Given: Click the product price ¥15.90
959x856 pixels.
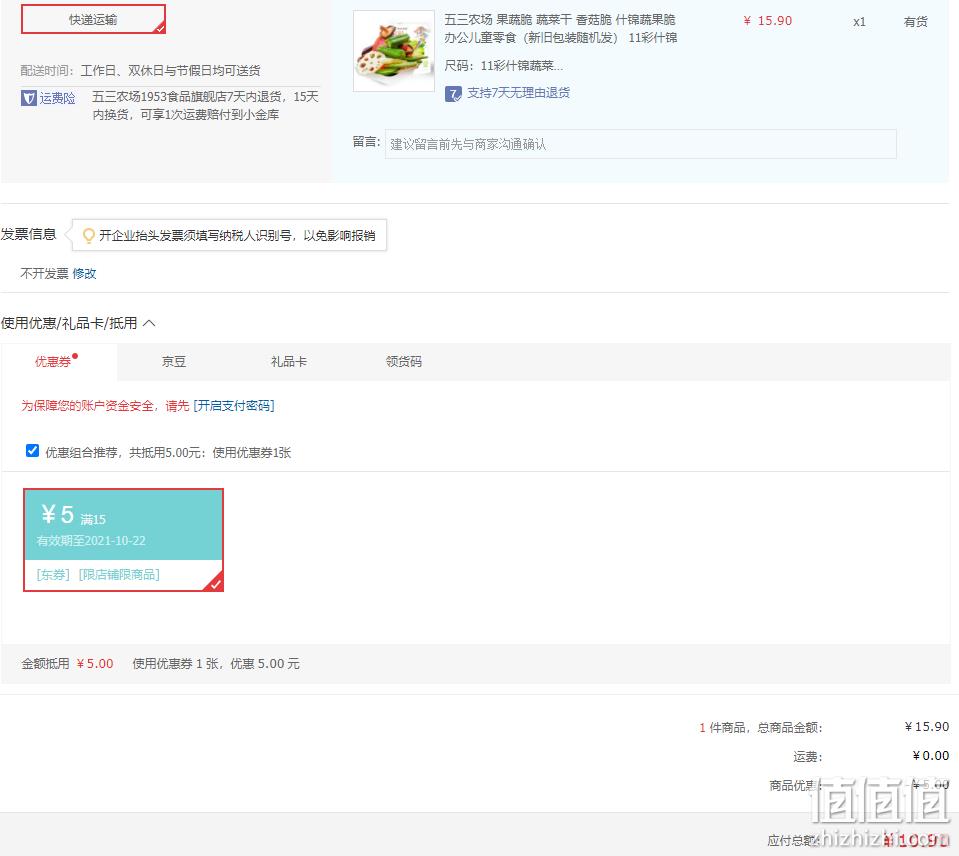Looking at the screenshot, I should click(x=768, y=21).
